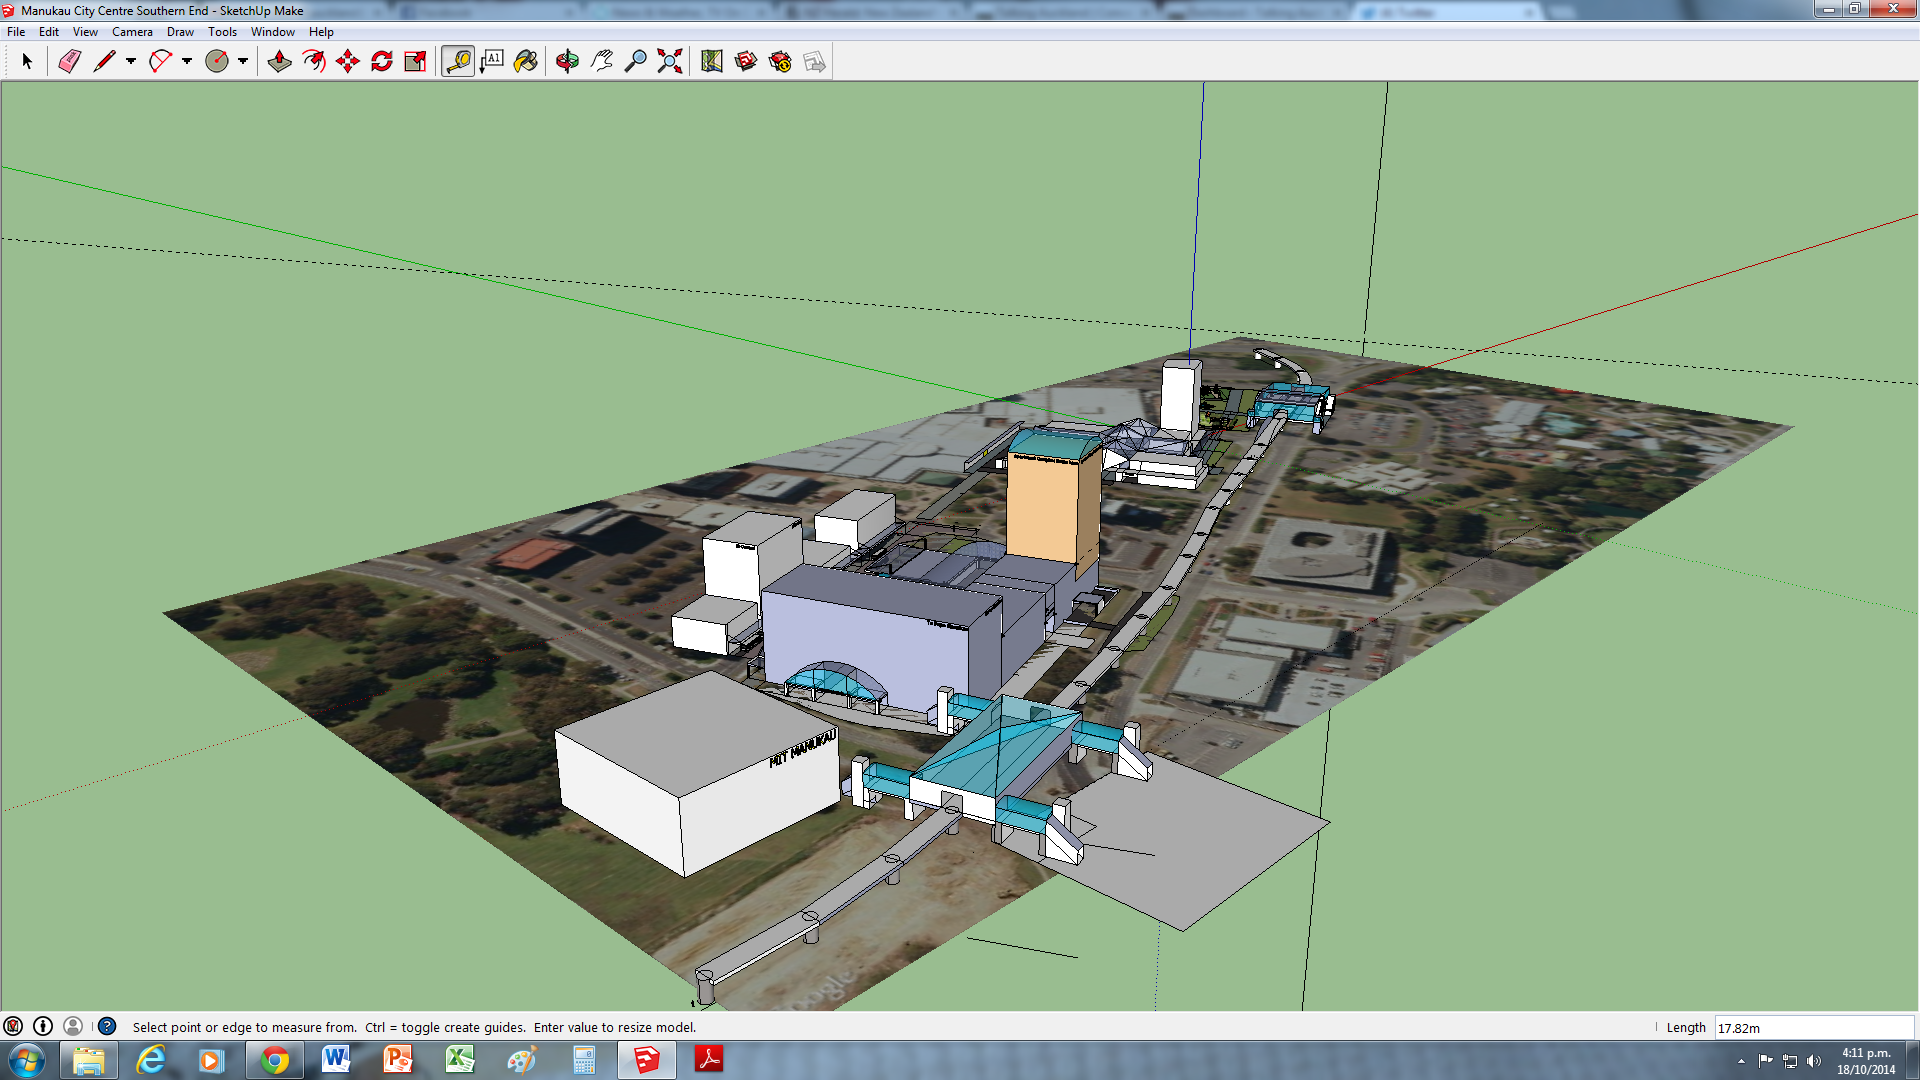Select the Rotate tool

coord(382,62)
